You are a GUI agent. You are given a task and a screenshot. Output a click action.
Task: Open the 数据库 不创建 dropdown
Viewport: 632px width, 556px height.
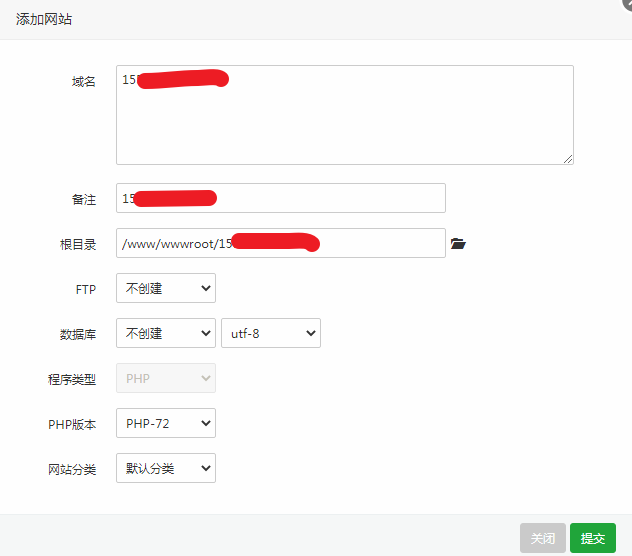[166, 333]
